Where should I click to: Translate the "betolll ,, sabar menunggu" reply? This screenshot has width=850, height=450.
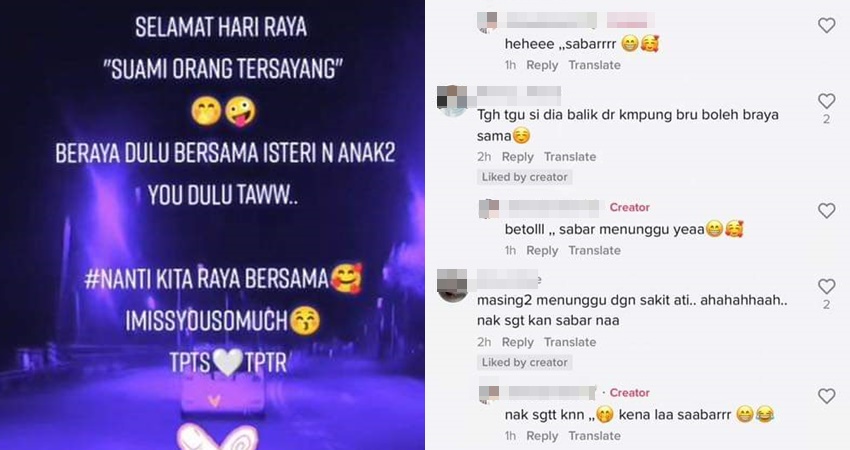pyautogui.click(x=594, y=250)
